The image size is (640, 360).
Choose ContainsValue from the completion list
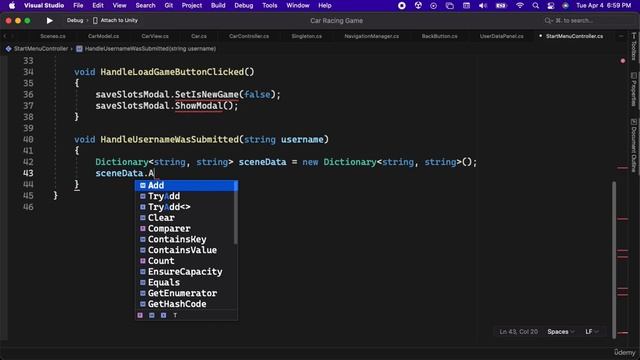click(x=185, y=250)
